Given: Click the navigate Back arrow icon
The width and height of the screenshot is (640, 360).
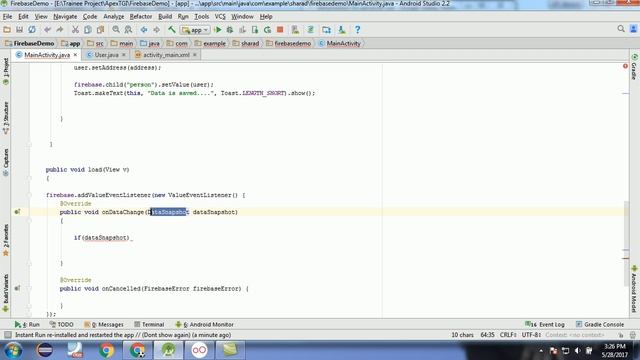Looking at the screenshot, I should coord(144,30).
